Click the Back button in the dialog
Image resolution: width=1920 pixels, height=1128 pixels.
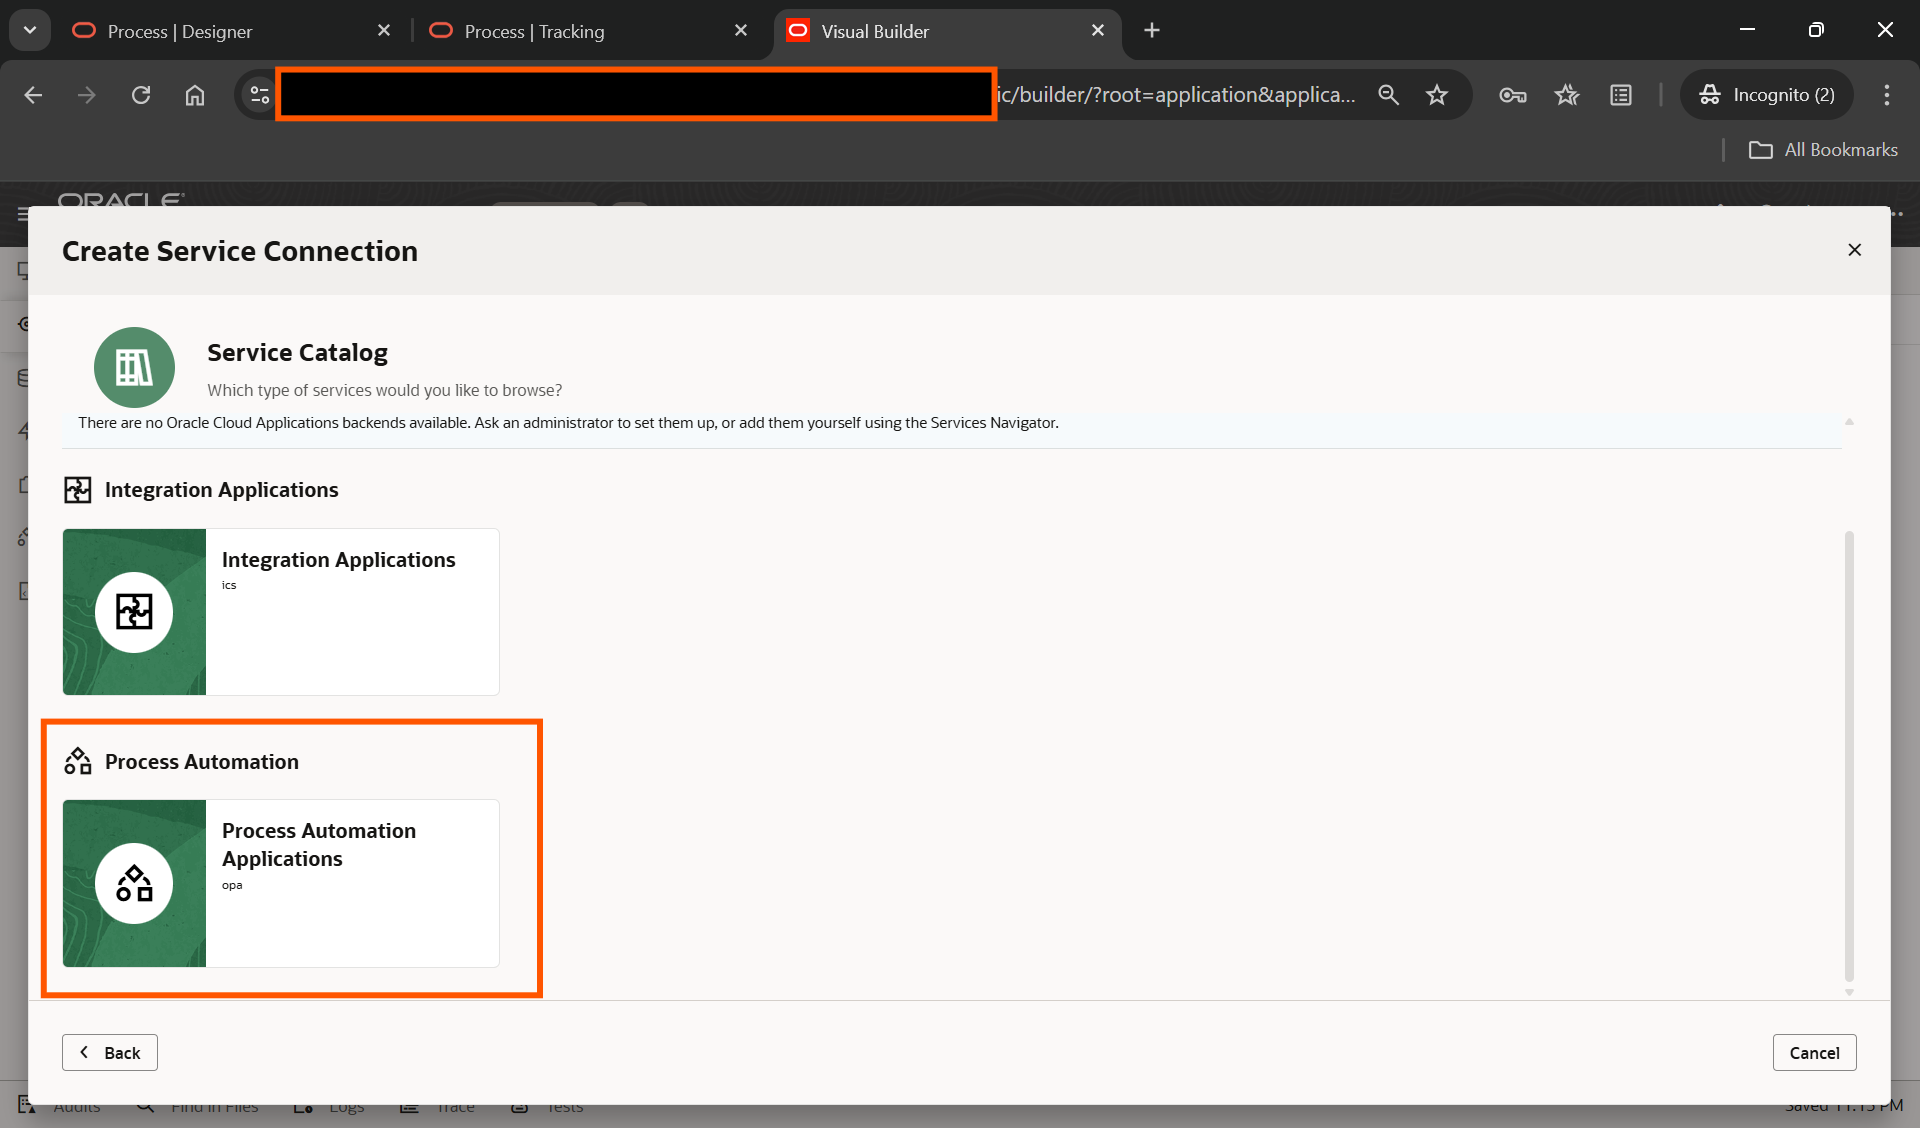109,1052
